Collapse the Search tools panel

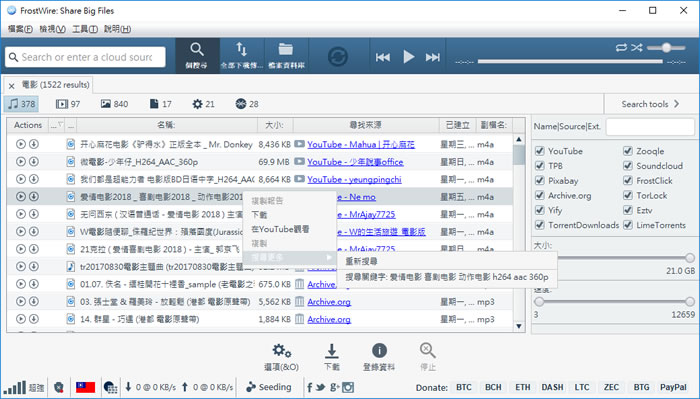point(650,104)
